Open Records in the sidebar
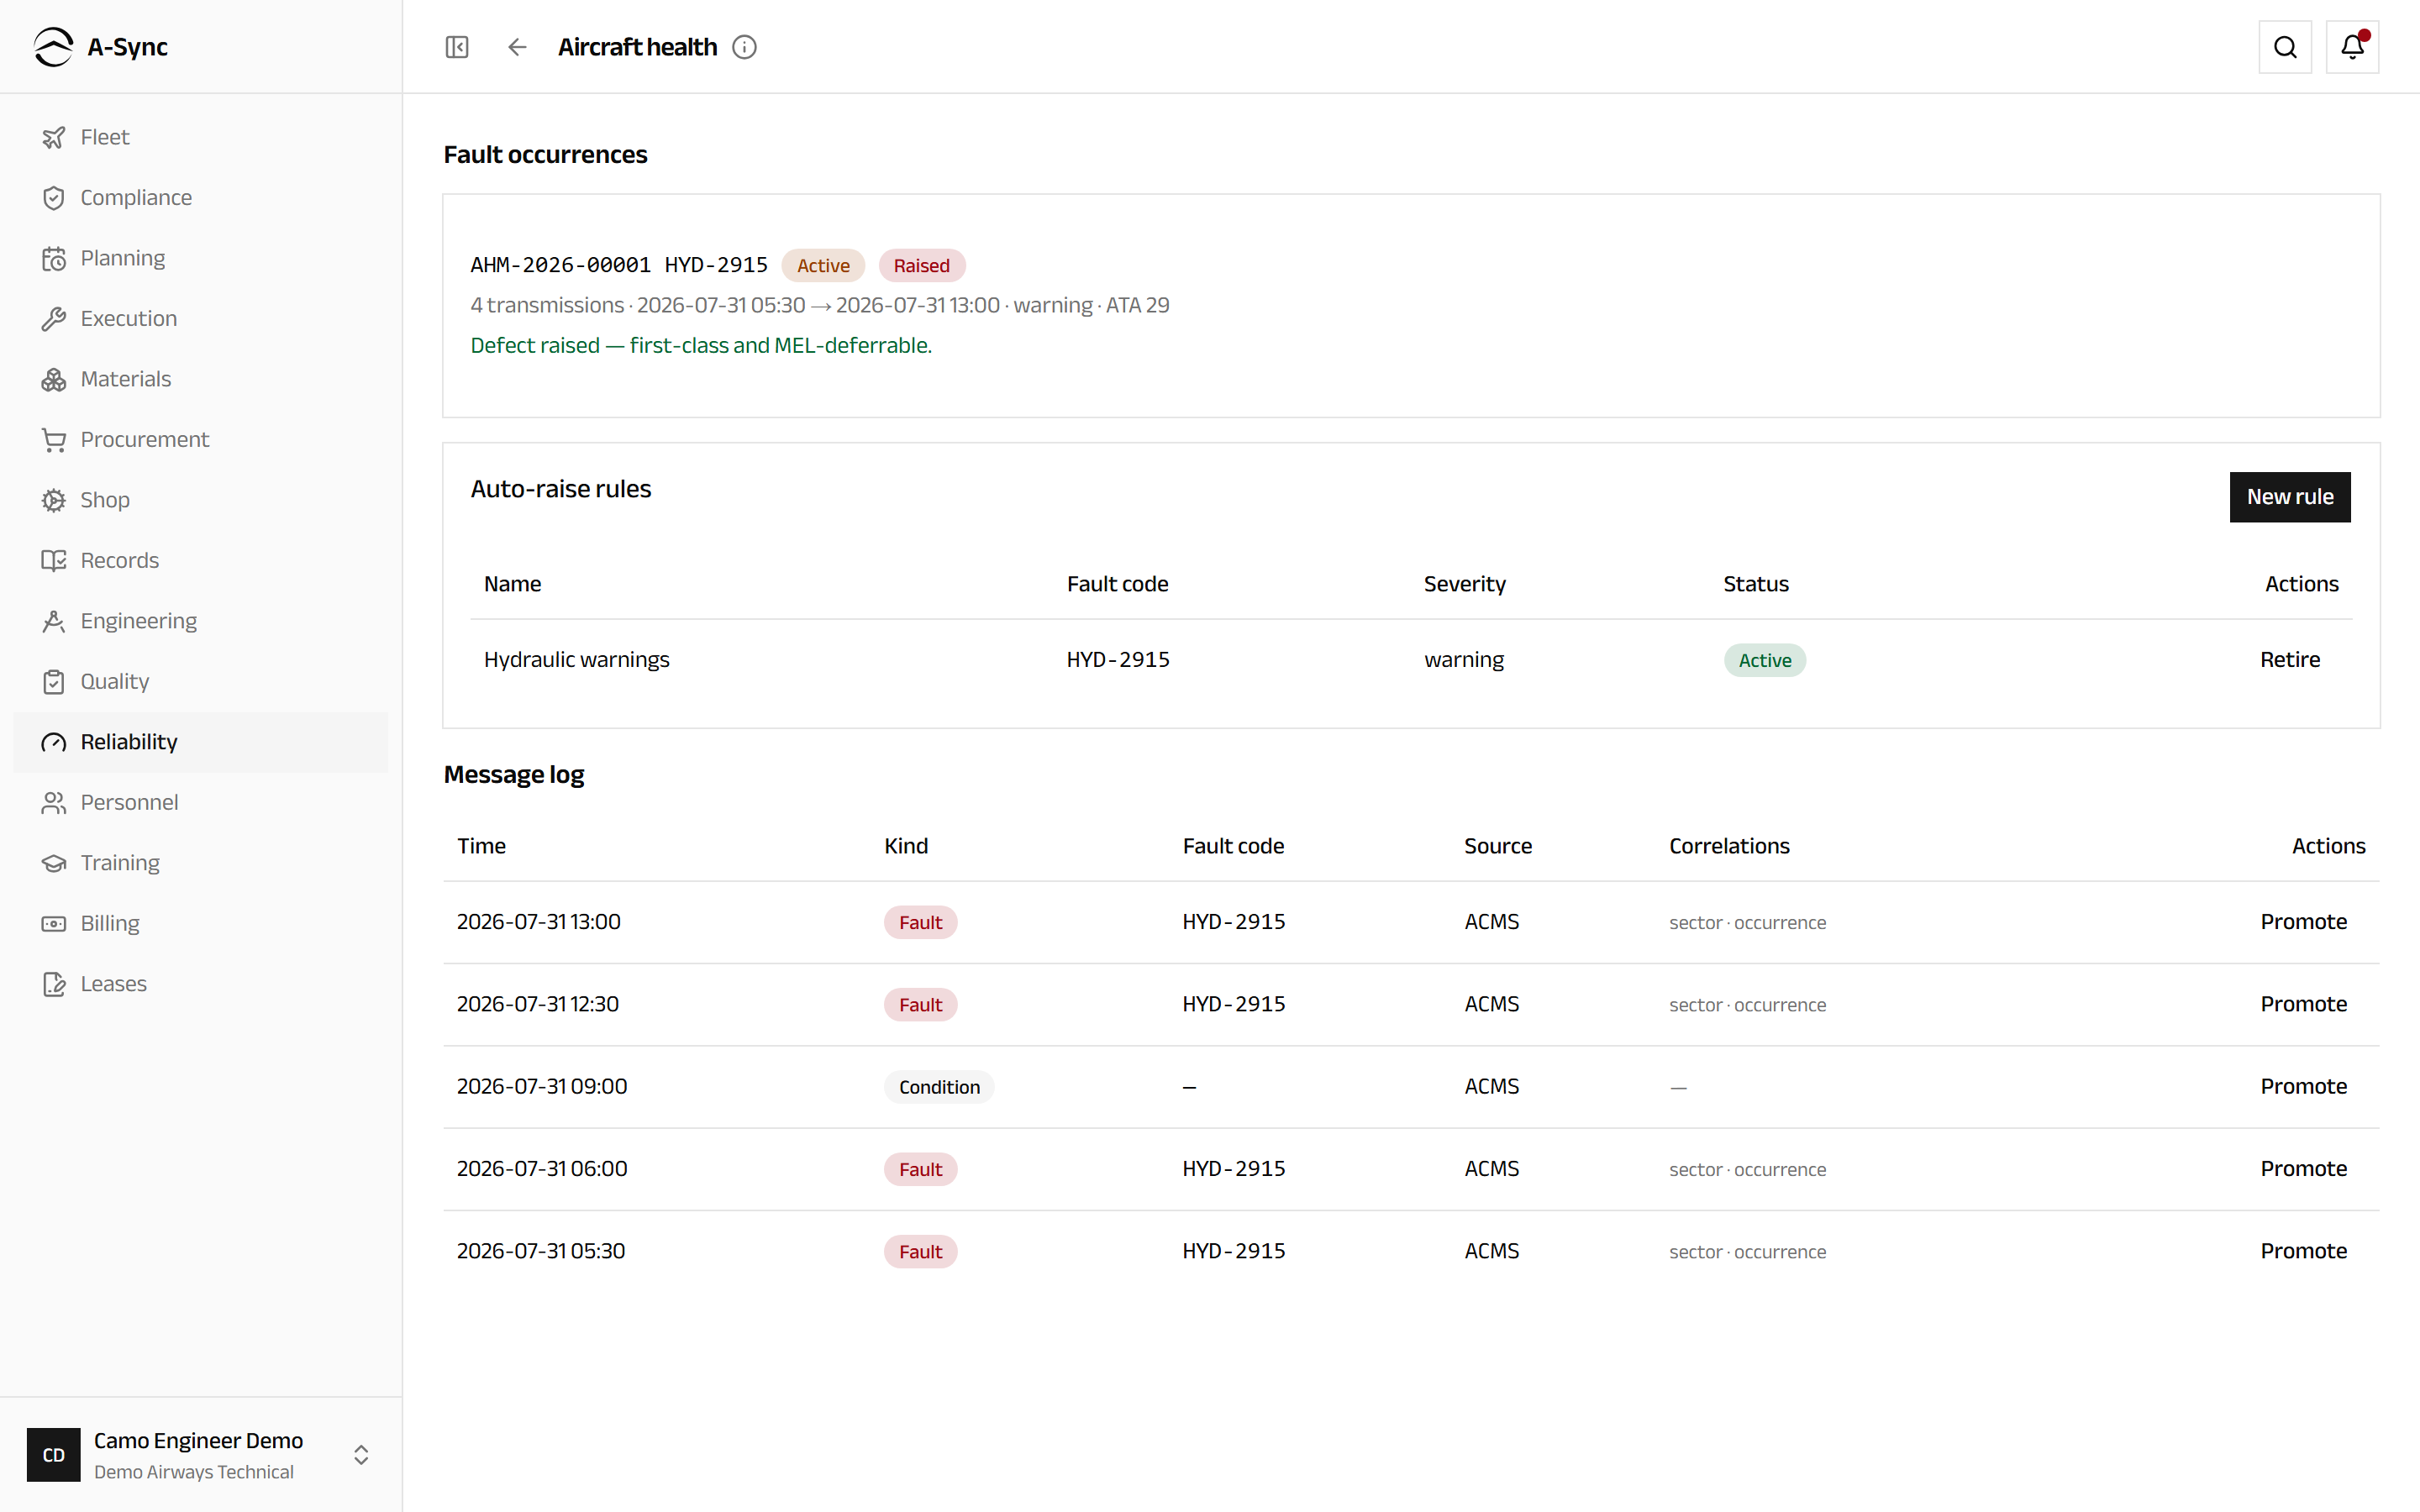Screen dimensions: 2420x1512 click(200, 561)
